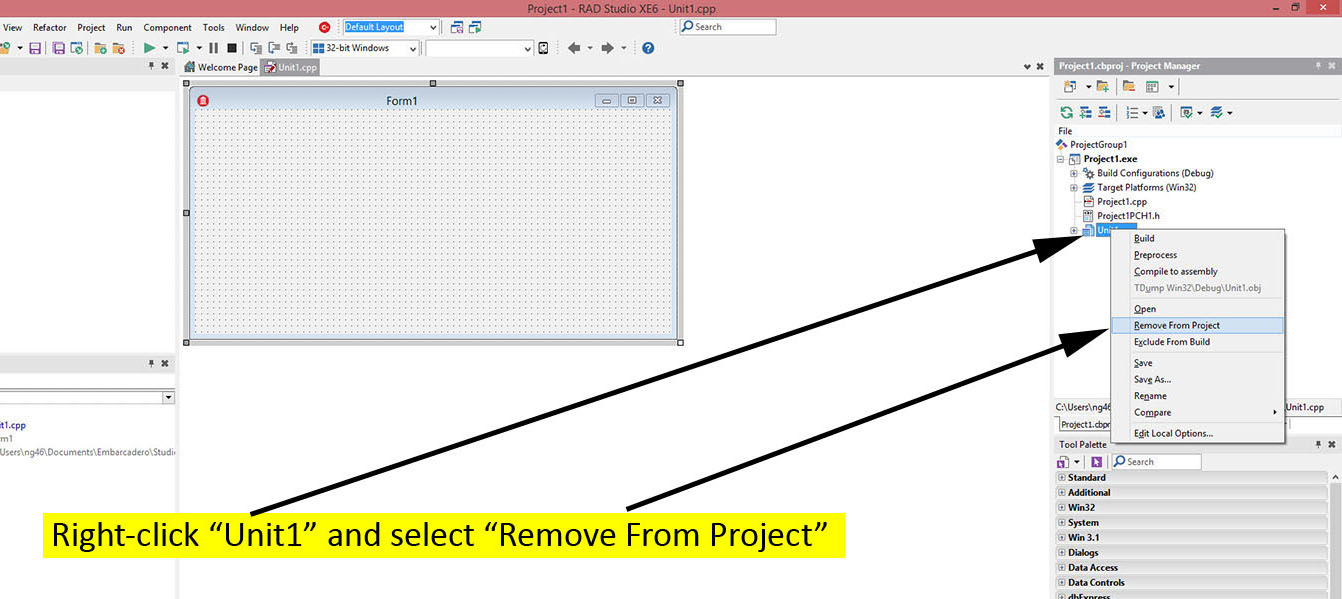The image size is (1342, 599).
Task: Click Add File to Project folder icon
Action: tap(101, 48)
